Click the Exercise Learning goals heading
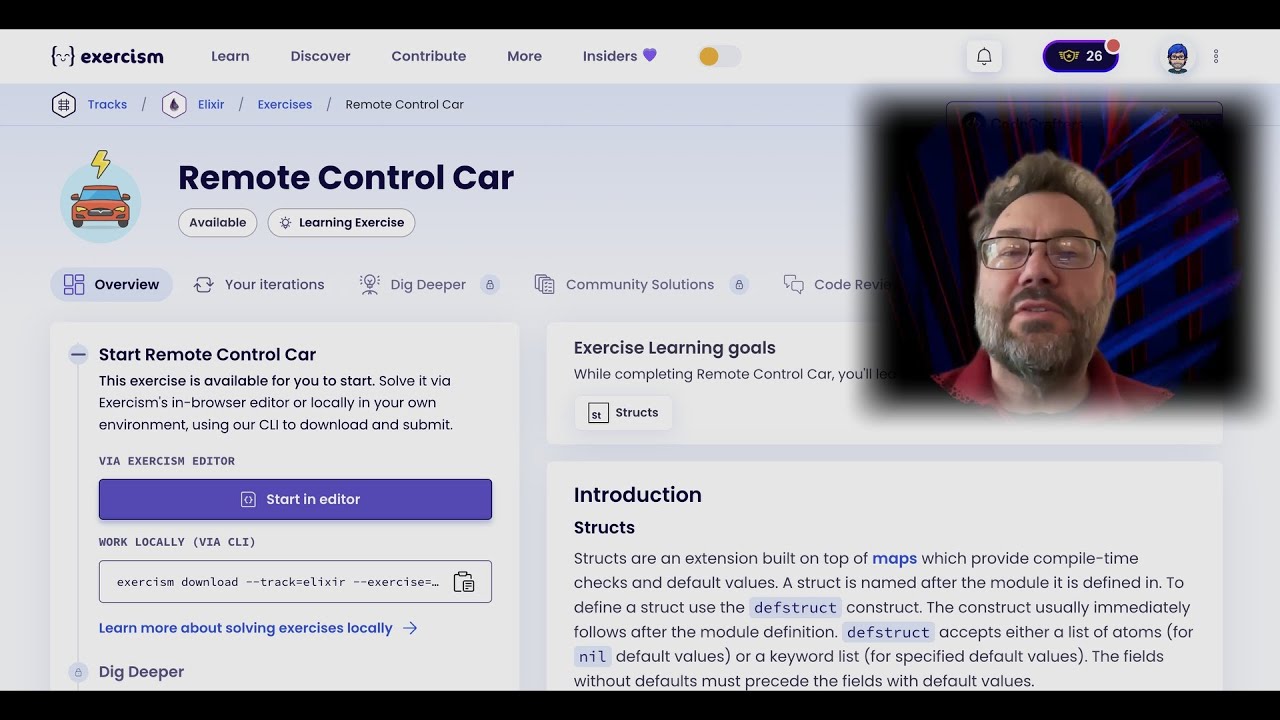Screen dimensions: 1280x720 [674, 348]
